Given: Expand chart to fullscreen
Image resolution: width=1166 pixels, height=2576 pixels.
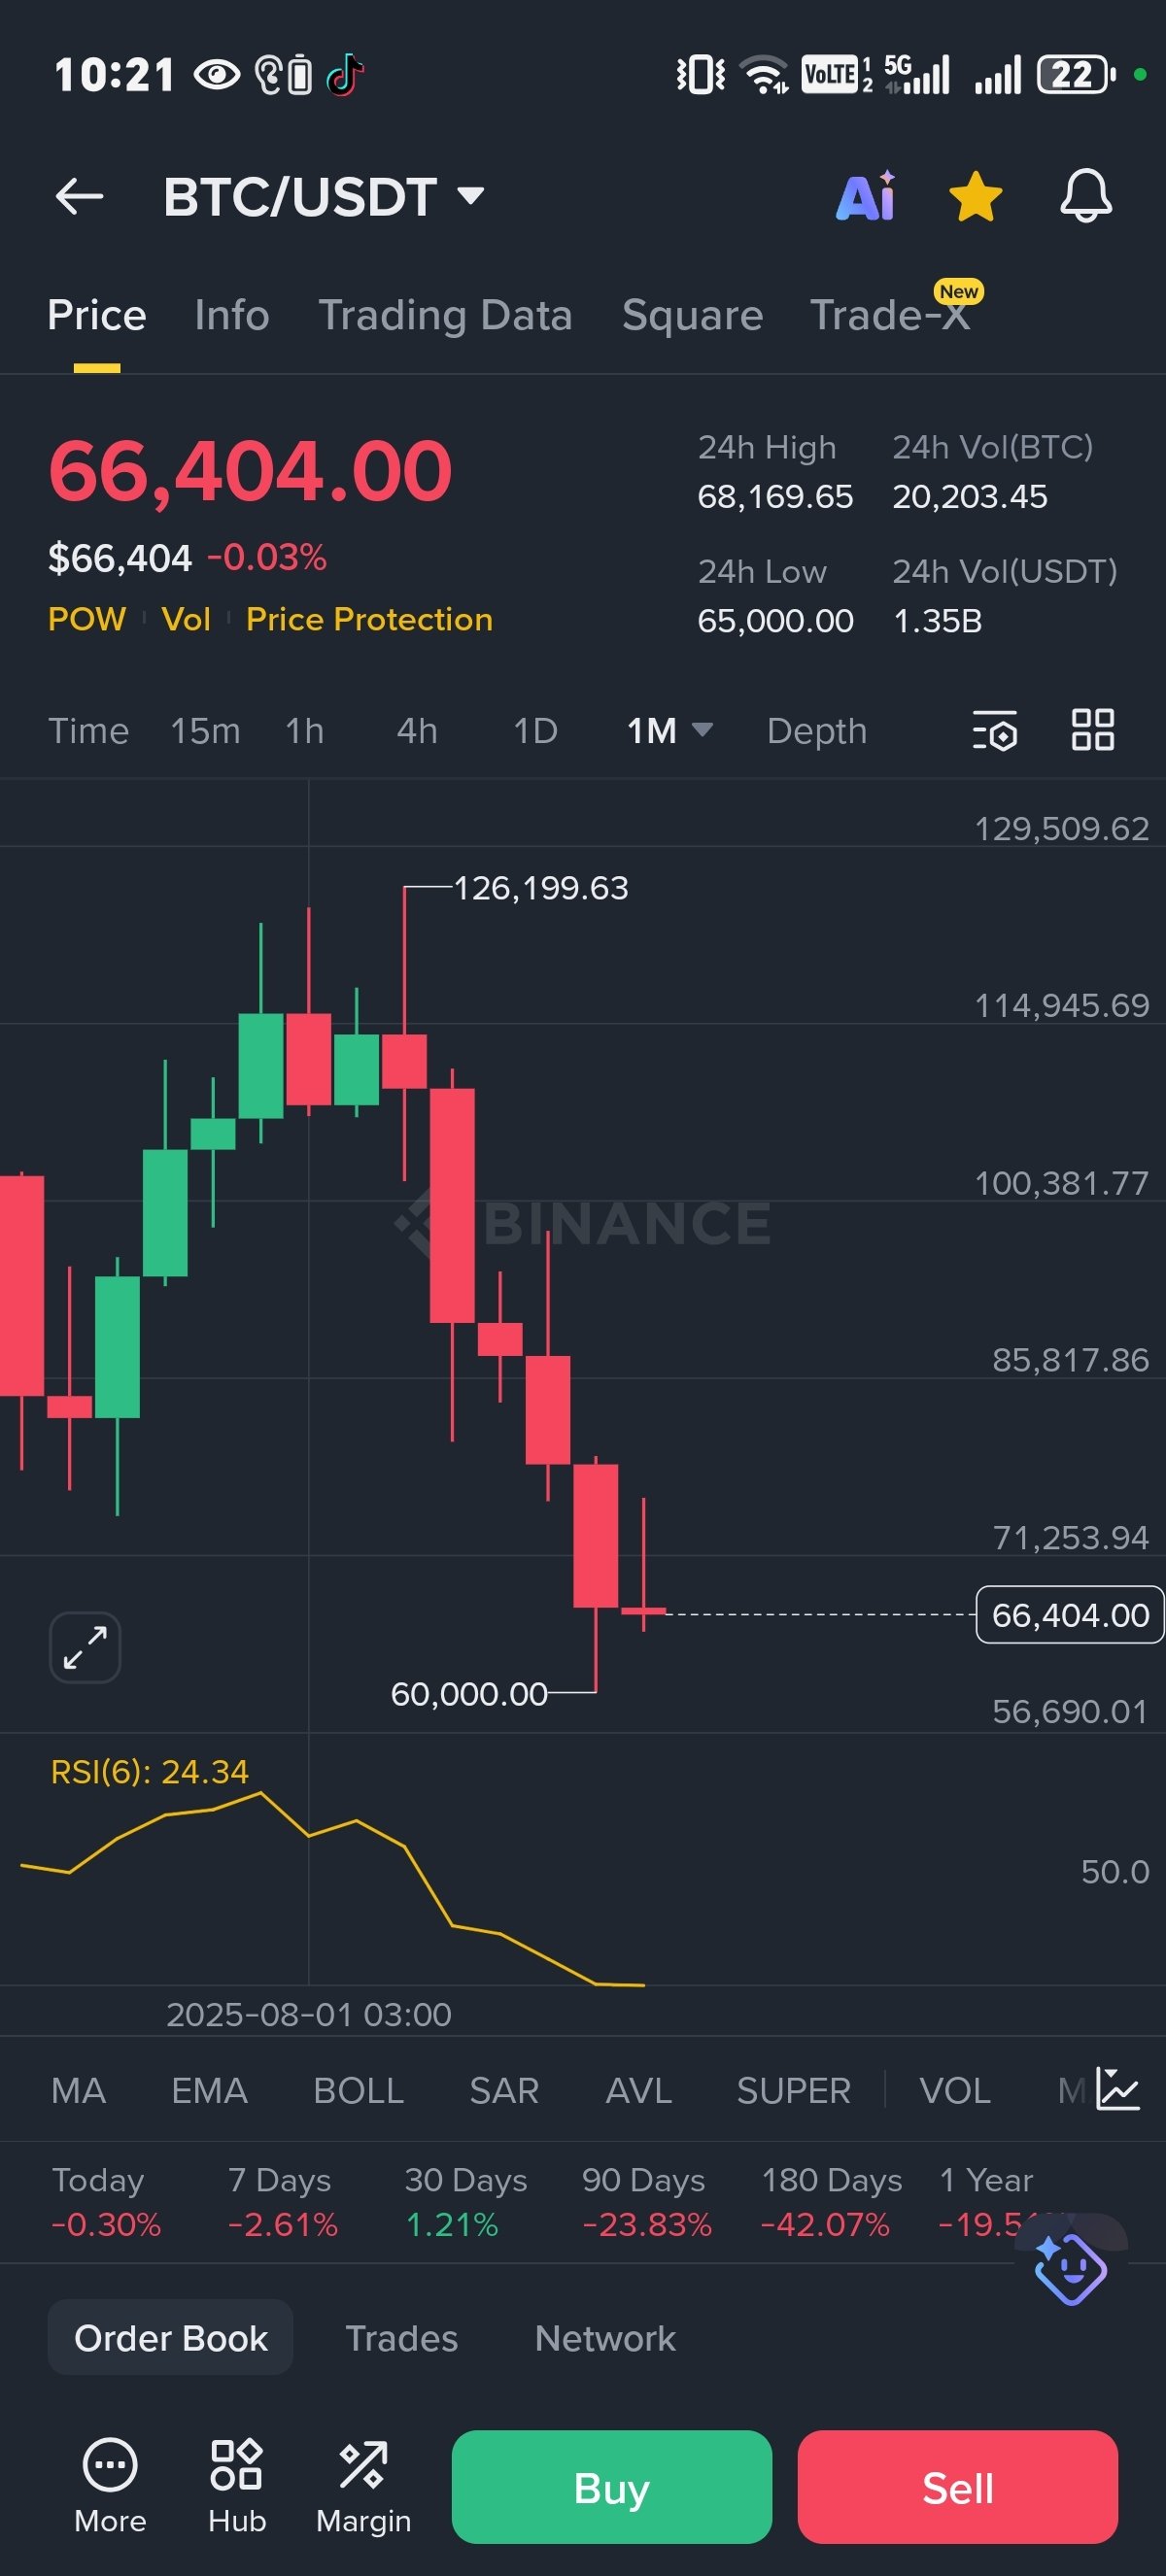Looking at the screenshot, I should 85,1647.
